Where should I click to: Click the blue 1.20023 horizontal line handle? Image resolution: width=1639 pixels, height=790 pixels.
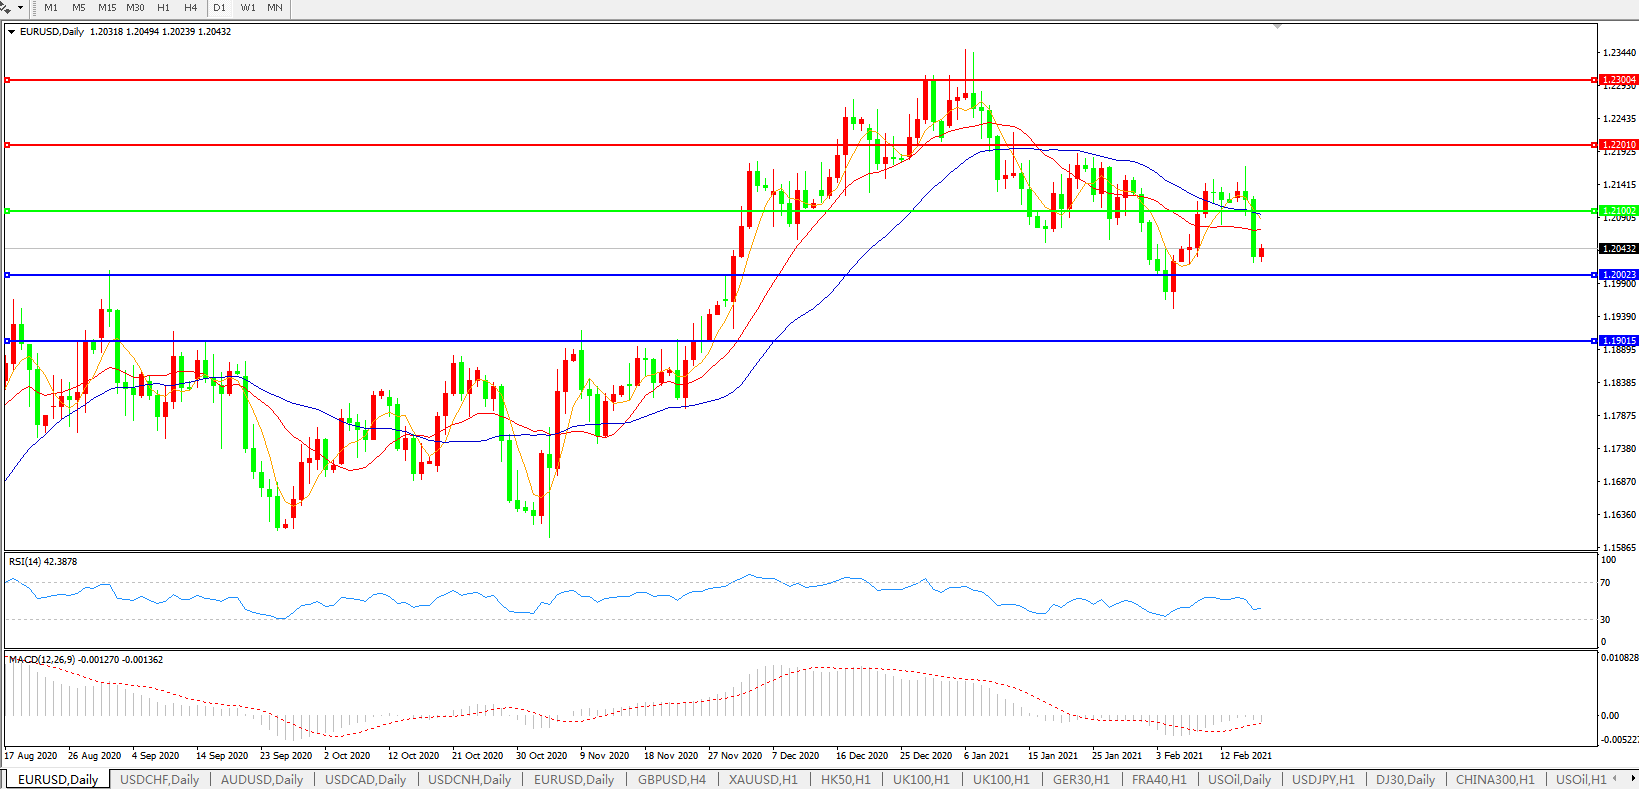click(x=8, y=275)
